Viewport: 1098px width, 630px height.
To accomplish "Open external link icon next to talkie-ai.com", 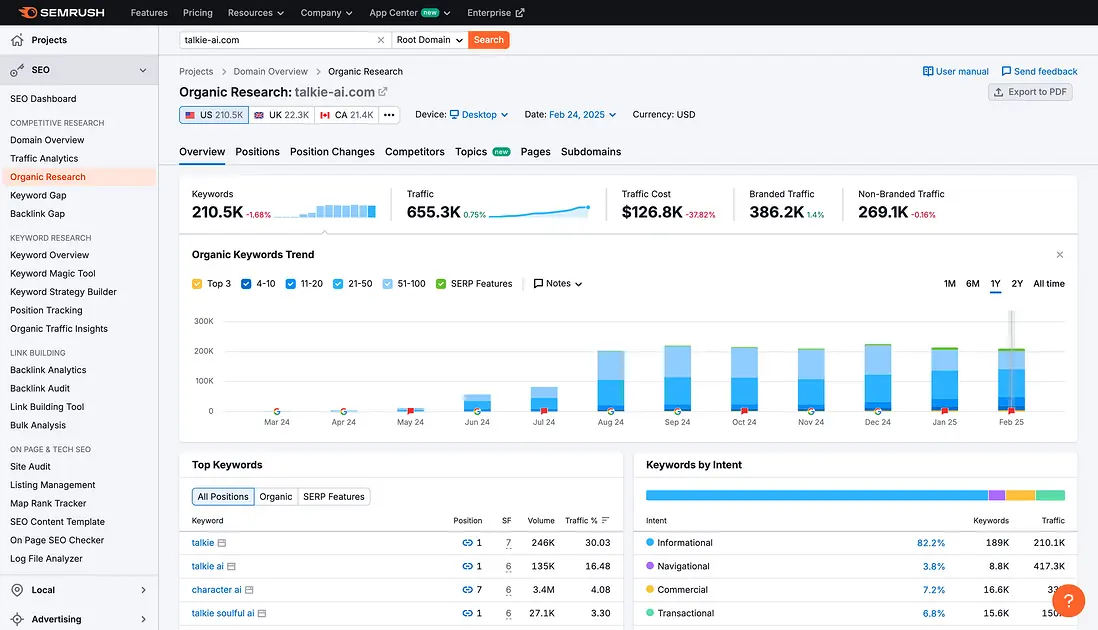I will [383, 92].
